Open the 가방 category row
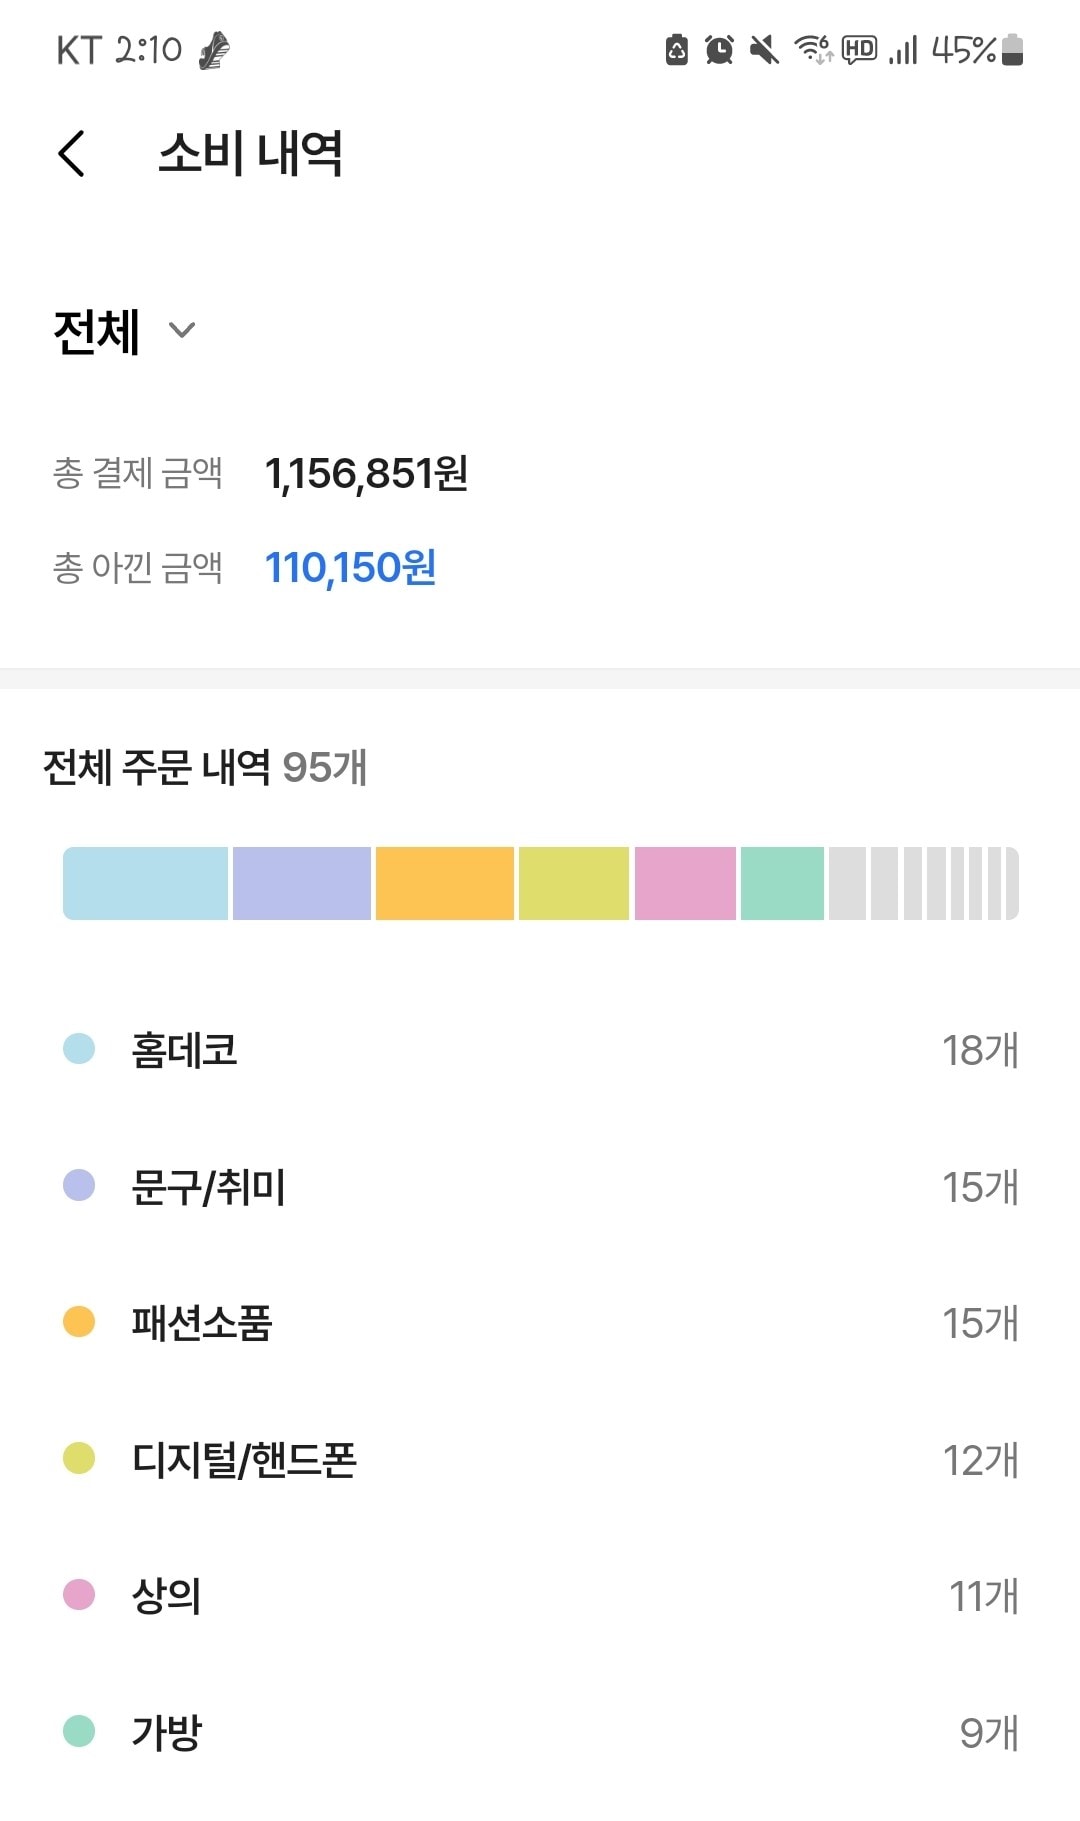This screenshot has height=1821, width=1080. pos(540,1732)
